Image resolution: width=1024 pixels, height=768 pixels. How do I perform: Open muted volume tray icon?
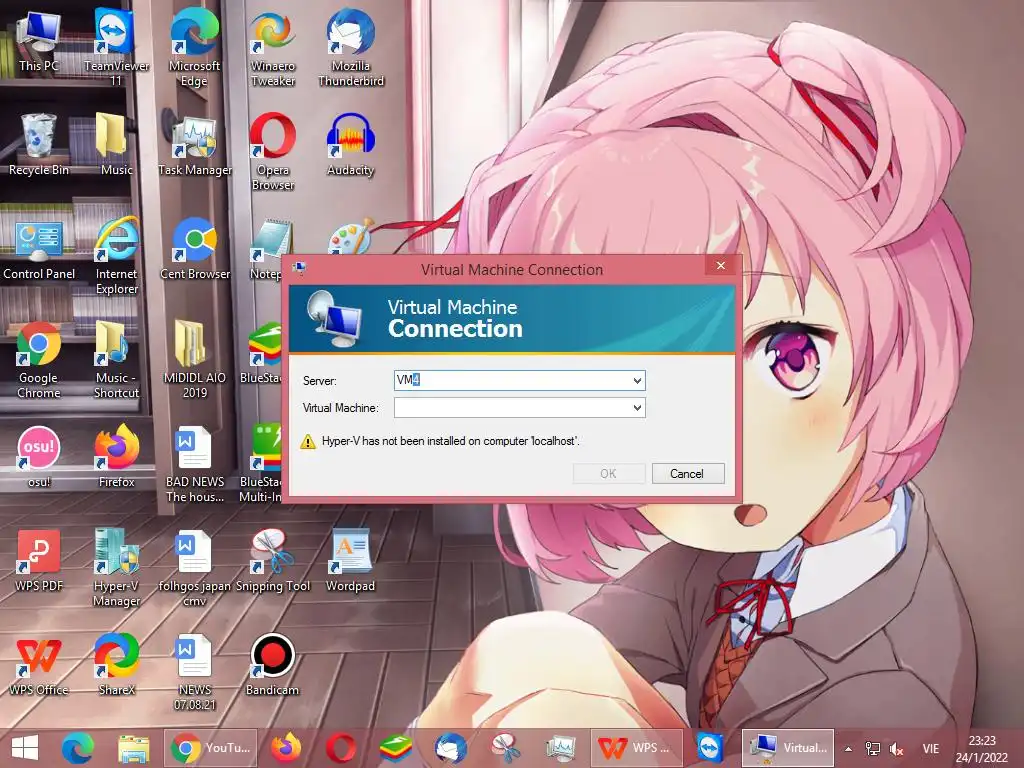(897, 750)
